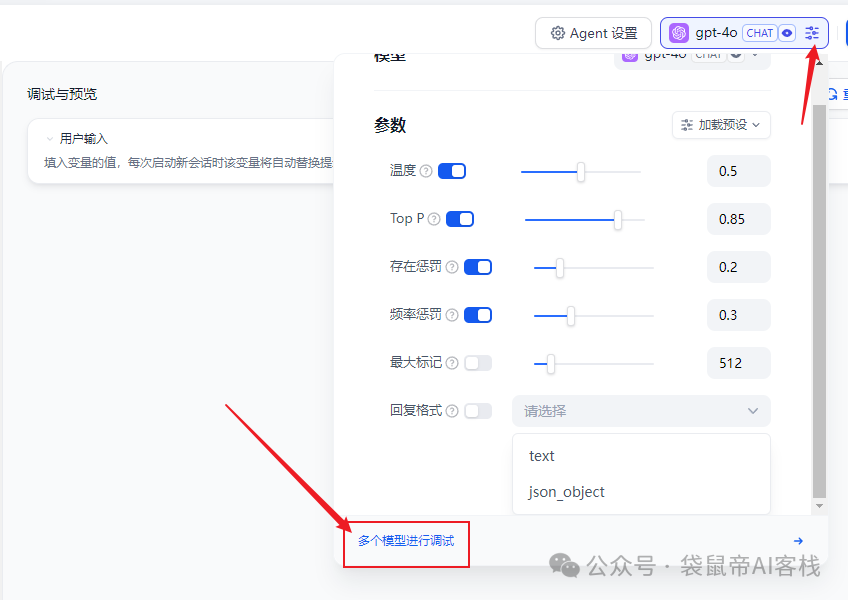Click help icon next to 温度
848x600 pixels.
point(426,171)
